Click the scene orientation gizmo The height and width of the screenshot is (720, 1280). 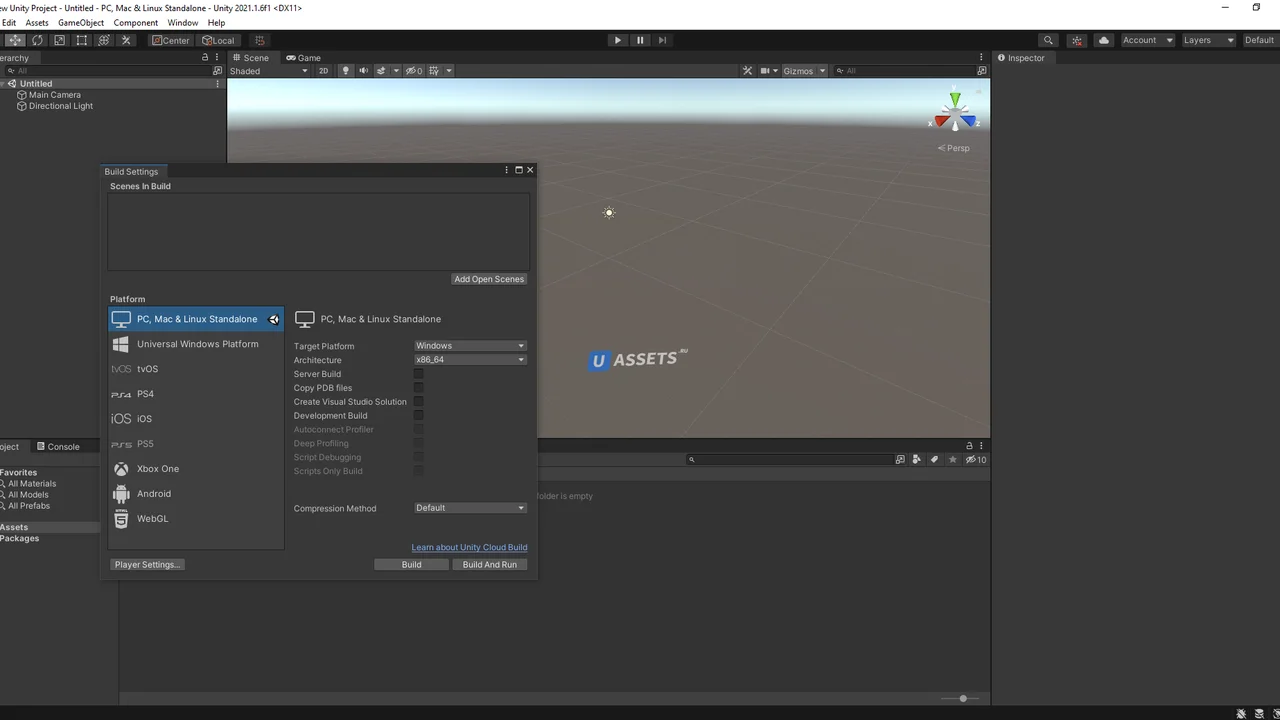coord(955,112)
